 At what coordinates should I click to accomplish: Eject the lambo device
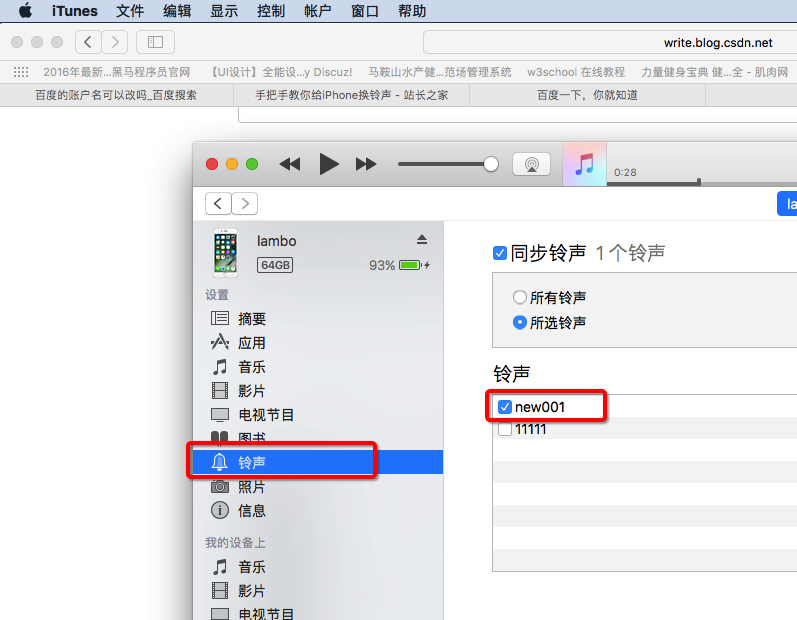coord(422,239)
